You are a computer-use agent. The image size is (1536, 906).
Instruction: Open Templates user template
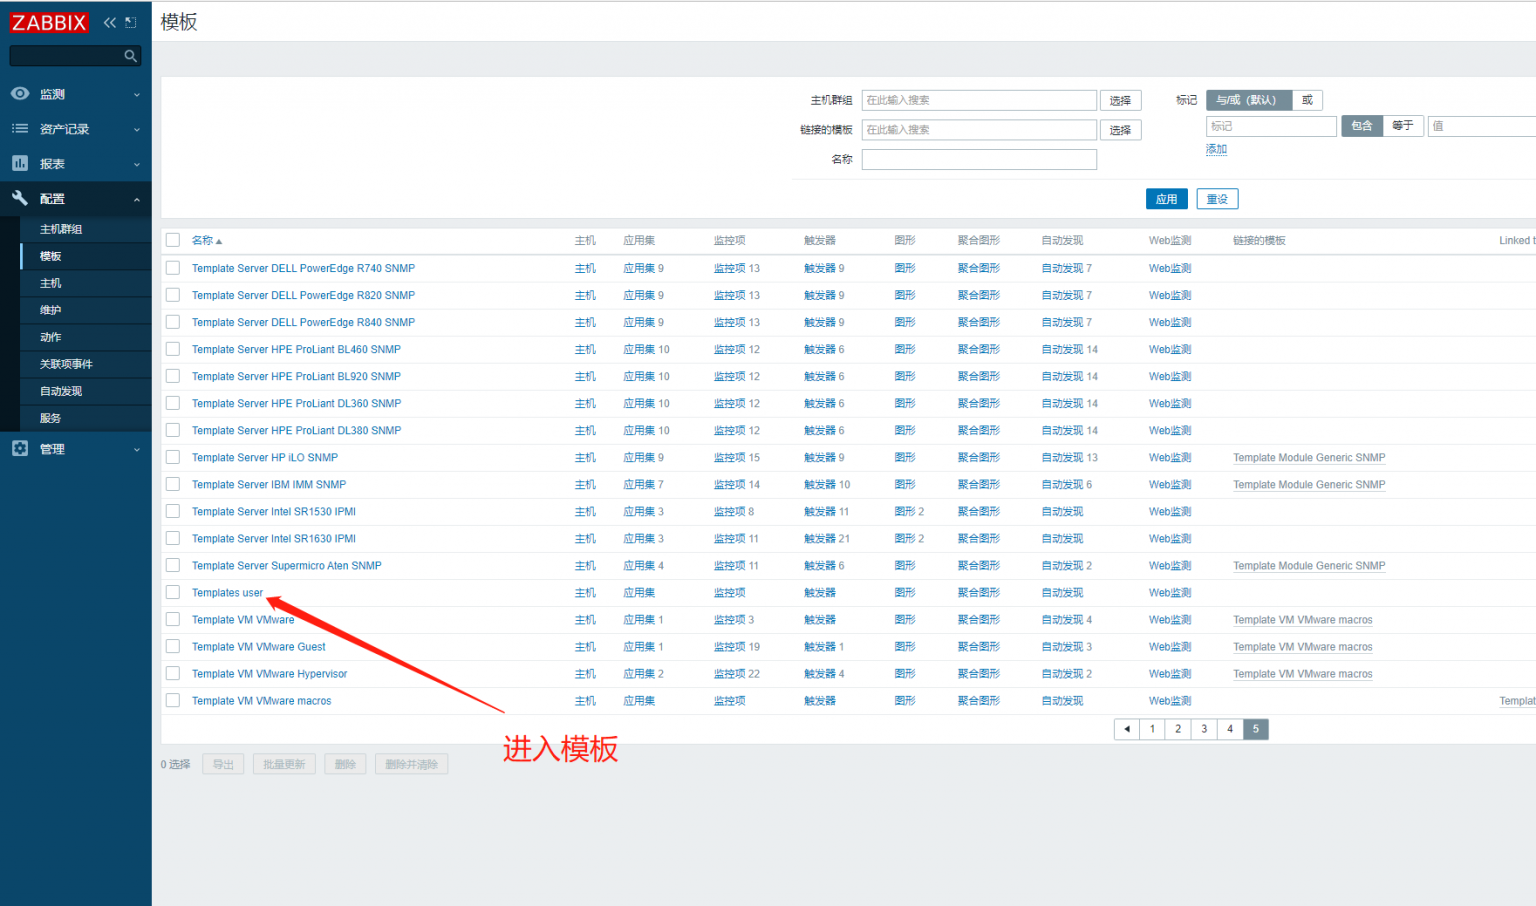227,593
